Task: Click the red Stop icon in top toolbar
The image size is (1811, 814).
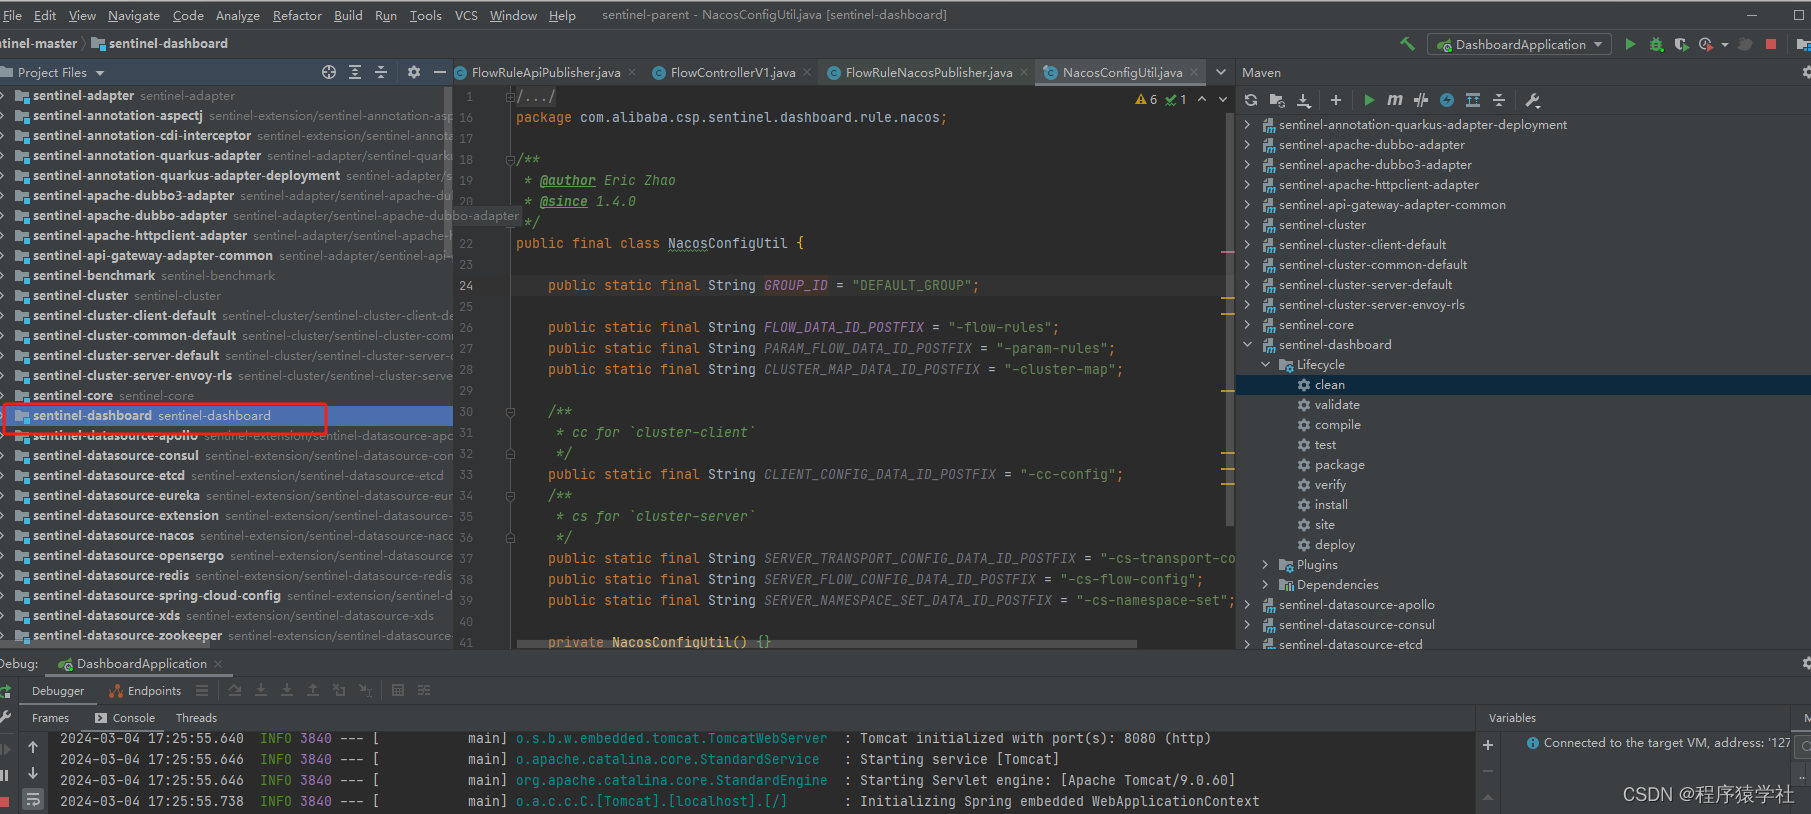Action: 1771,44
